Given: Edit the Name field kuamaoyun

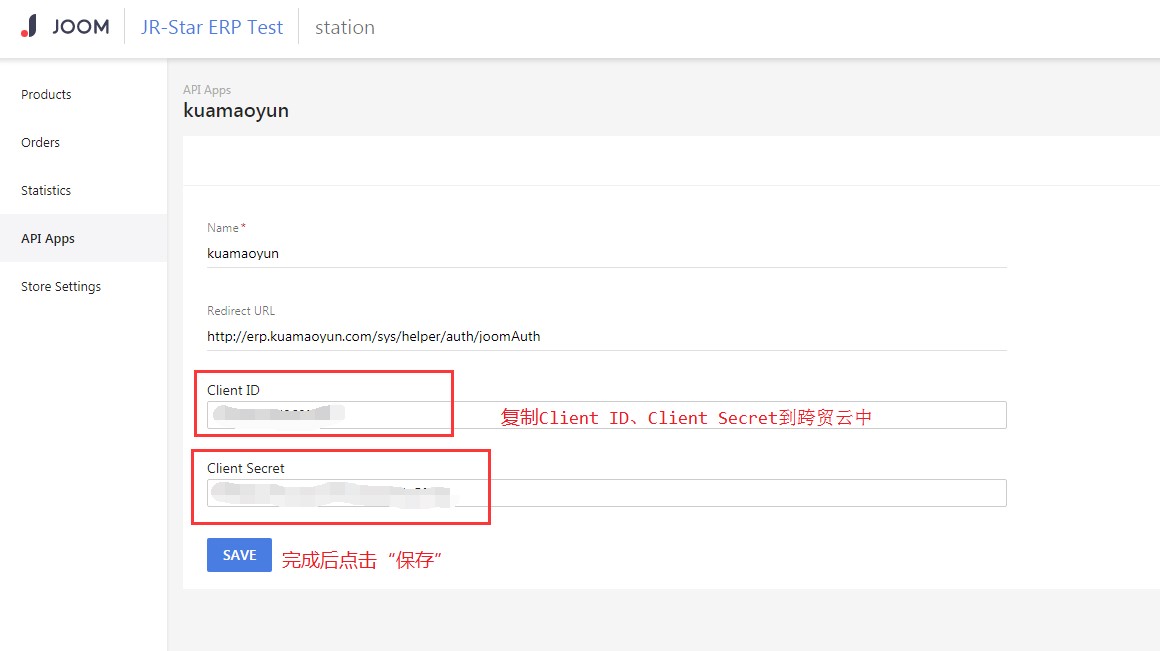Looking at the screenshot, I should point(607,254).
